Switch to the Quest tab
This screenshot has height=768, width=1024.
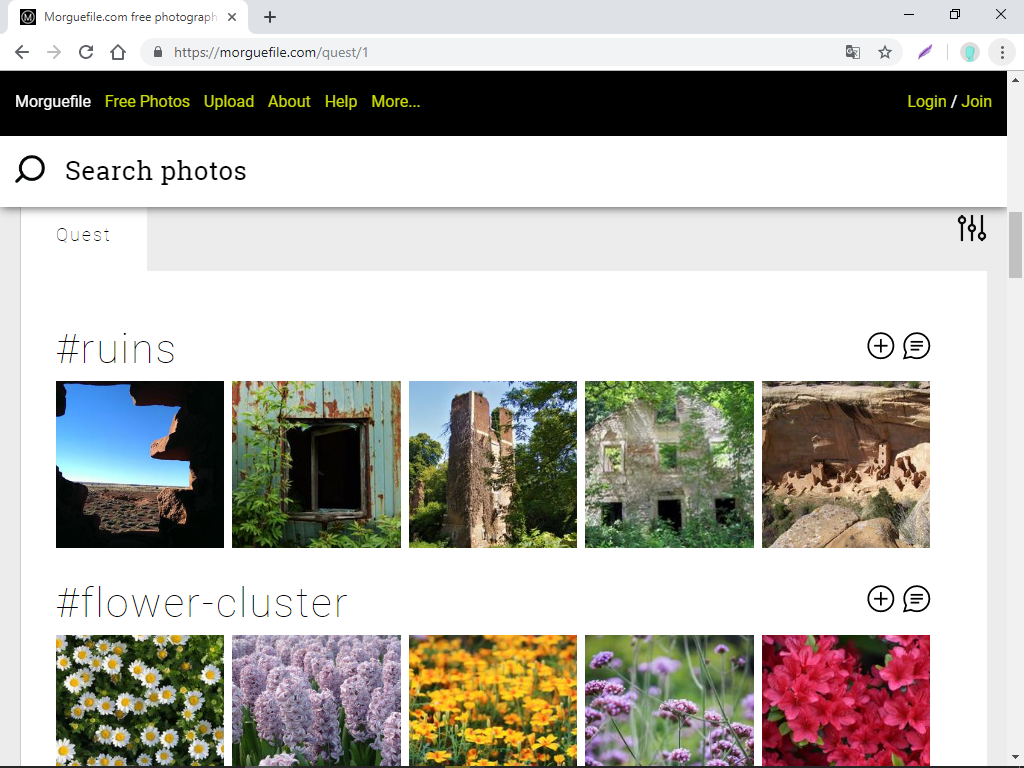tap(84, 235)
